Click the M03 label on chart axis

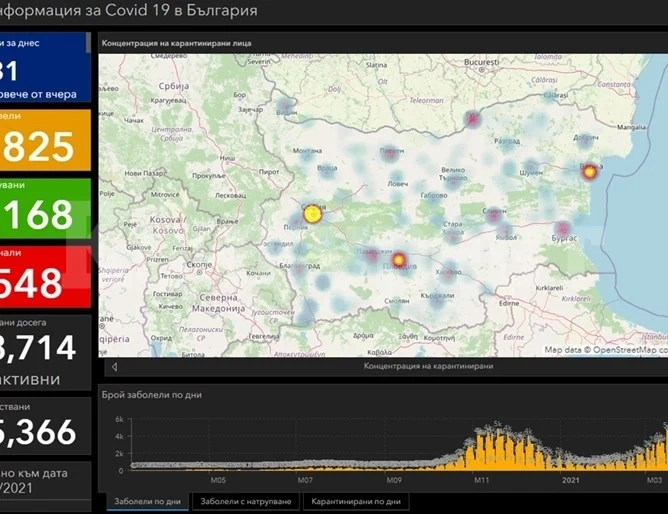tap(654, 480)
